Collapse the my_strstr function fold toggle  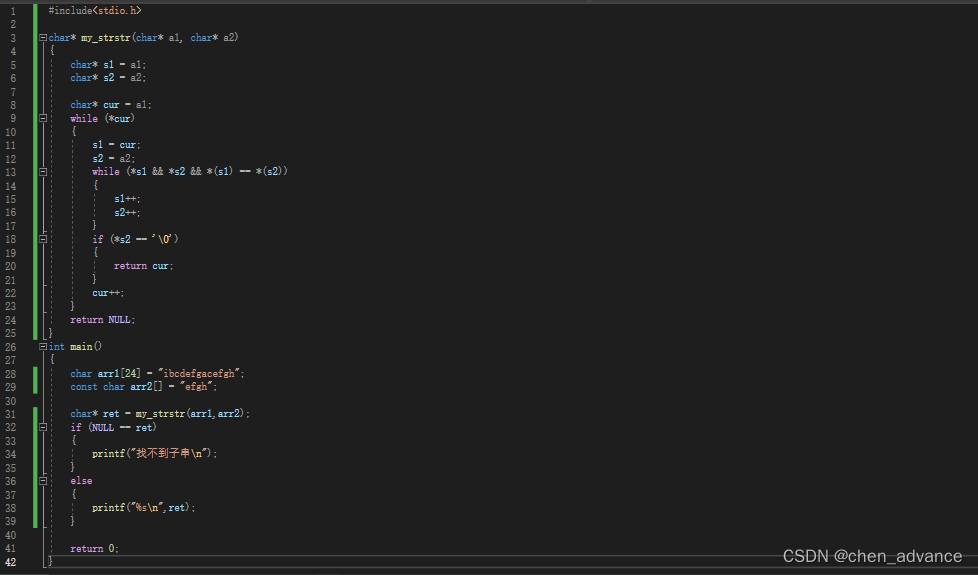(43, 37)
